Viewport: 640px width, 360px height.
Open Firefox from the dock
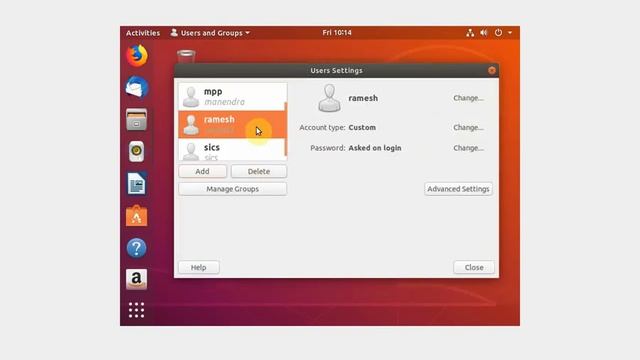tap(137, 56)
